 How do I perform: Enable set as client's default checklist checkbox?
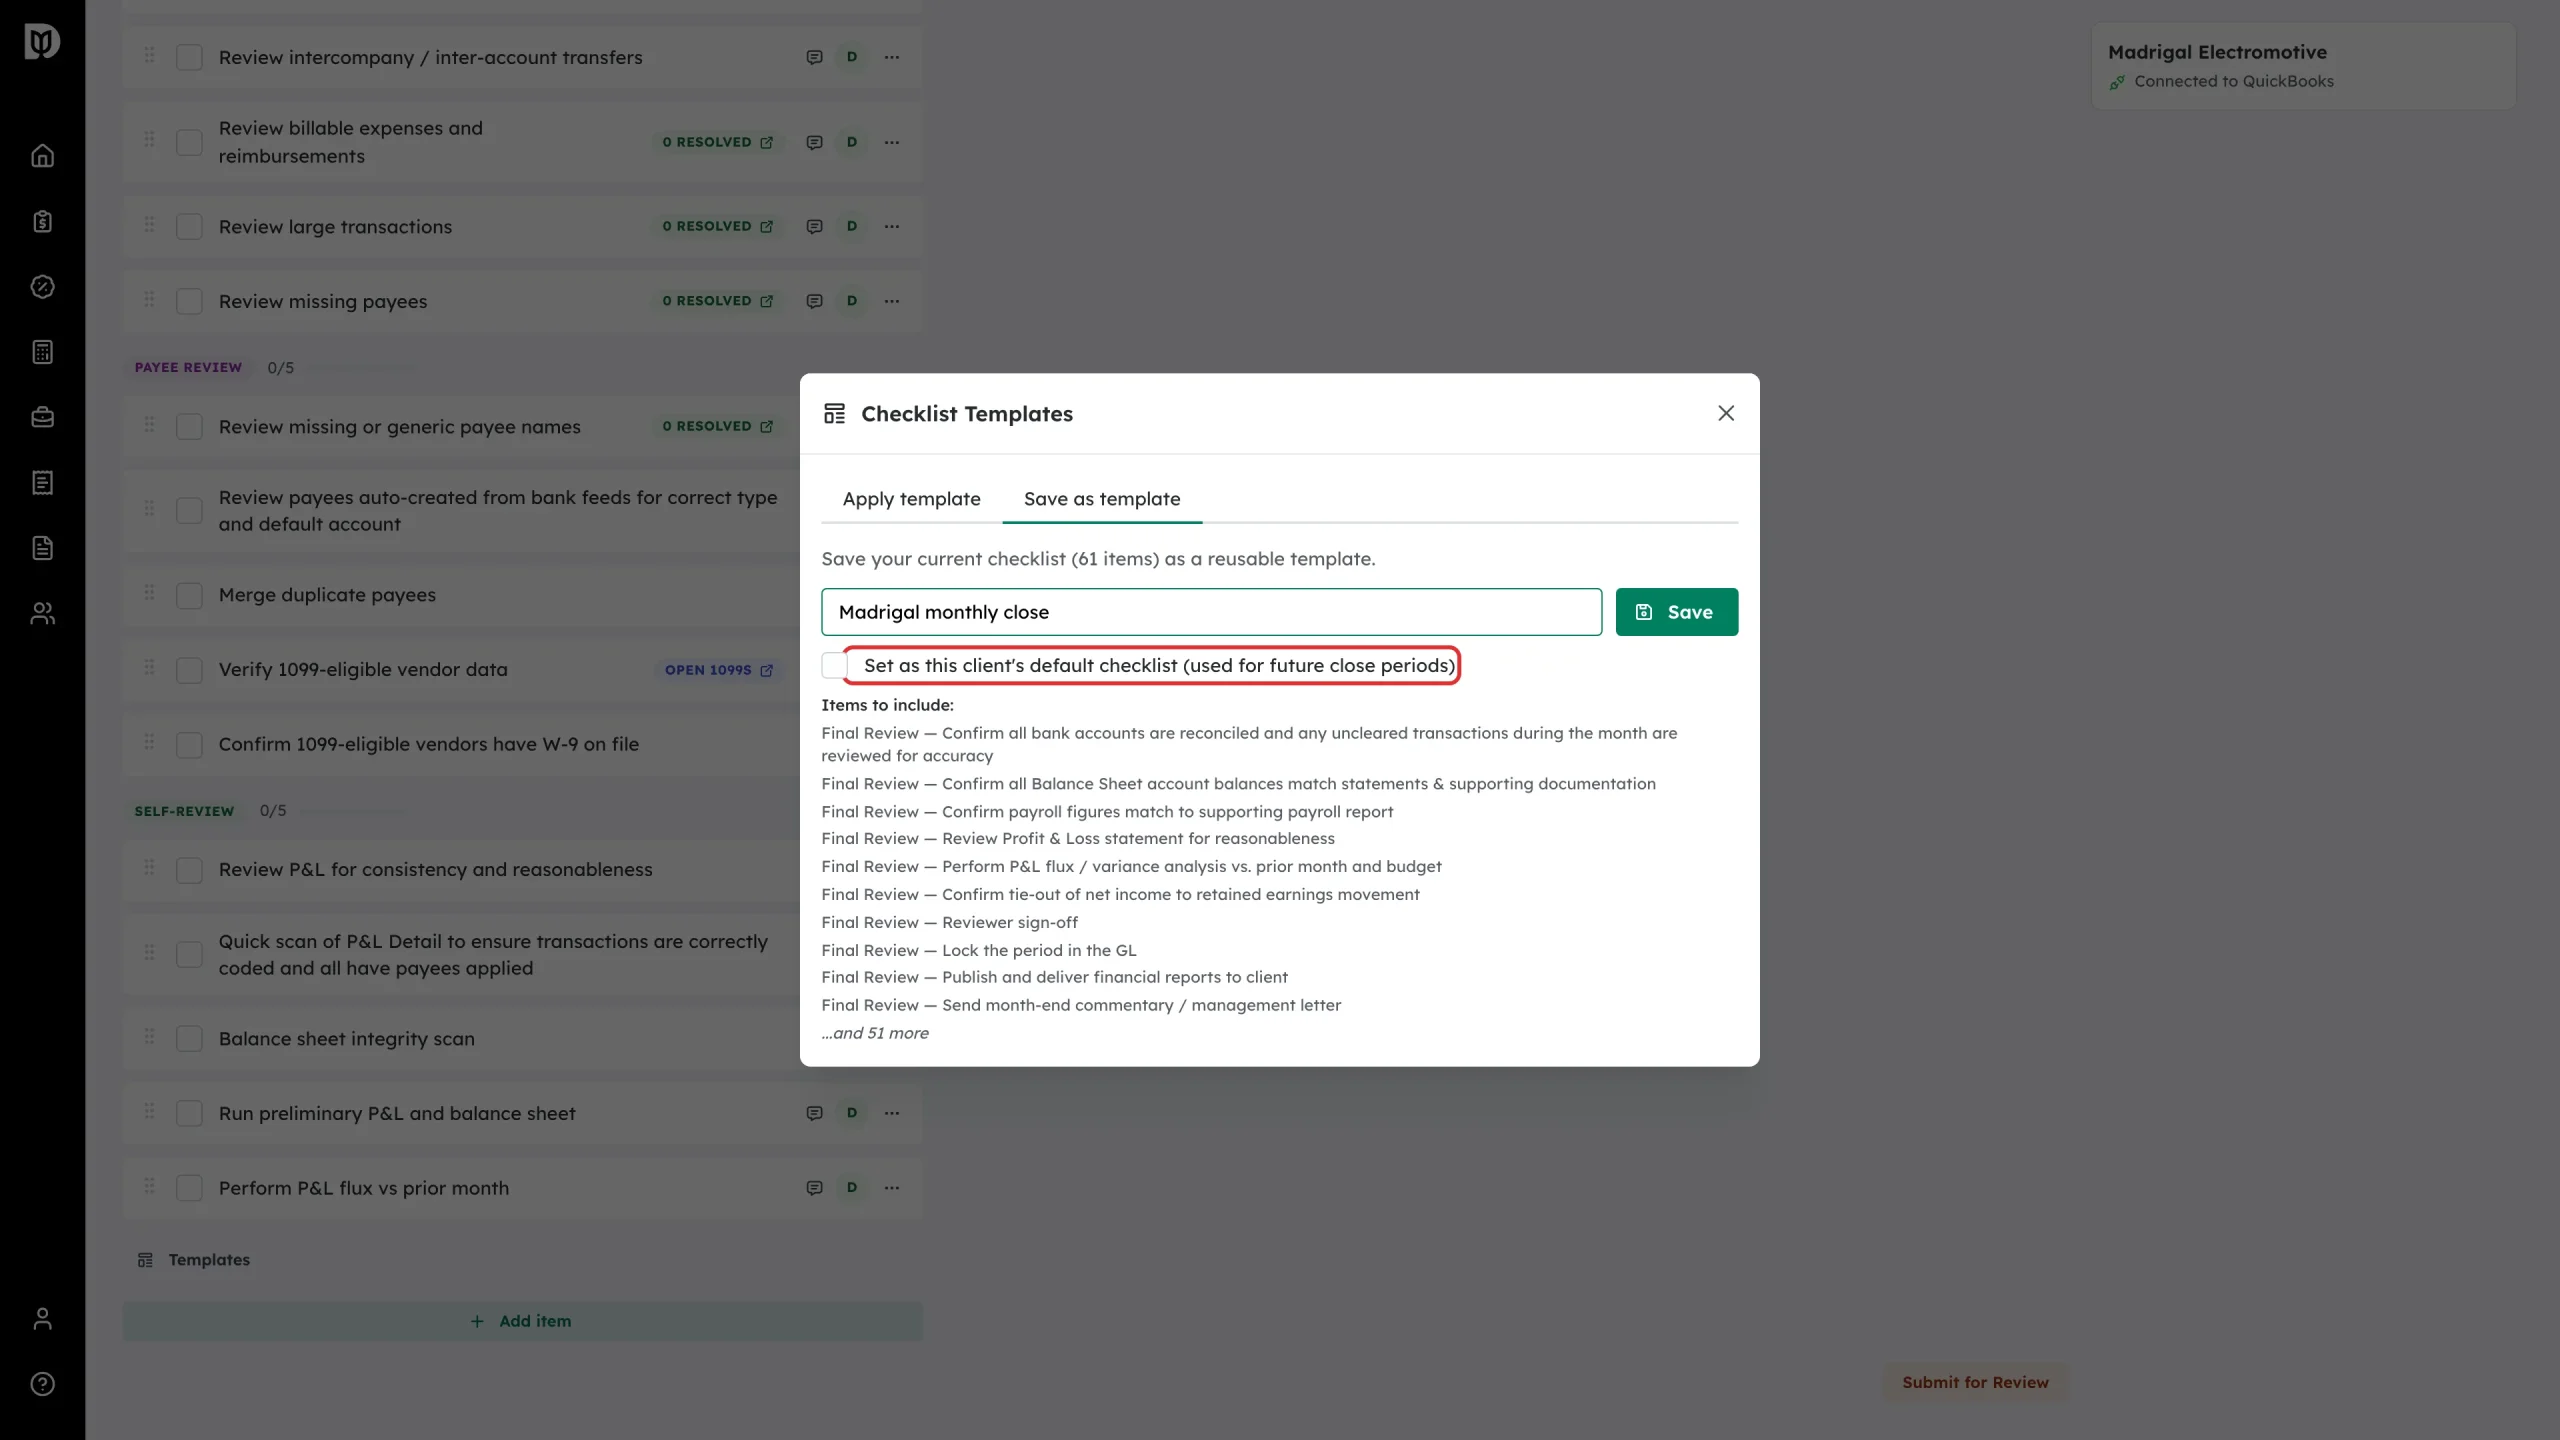[x=834, y=666]
